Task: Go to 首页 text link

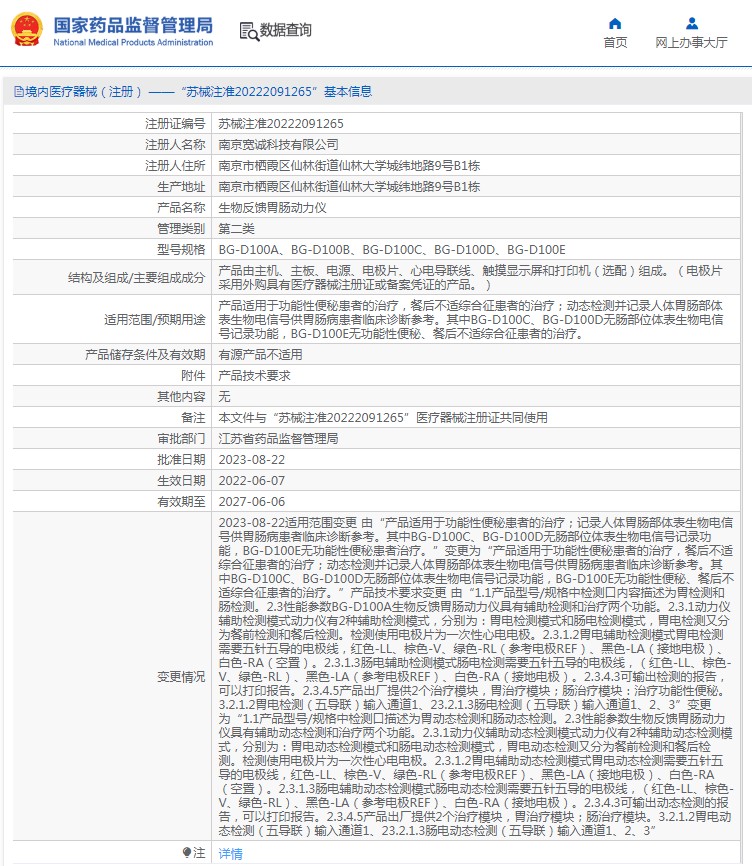Action: tap(615, 43)
